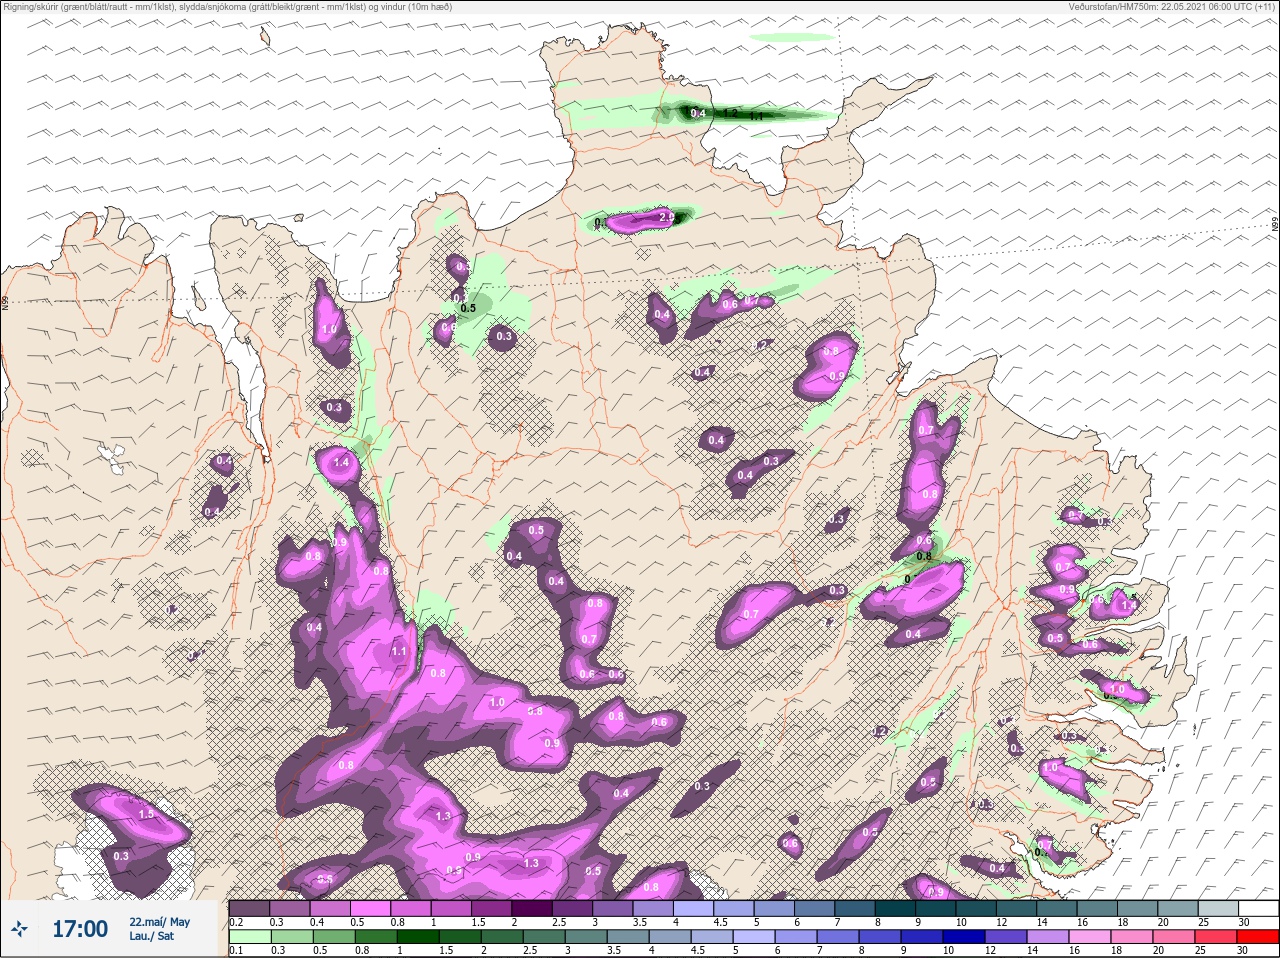This screenshot has height=958, width=1280.
Task: Click the lower legend swatch at 25
Action: [x=1217, y=937]
